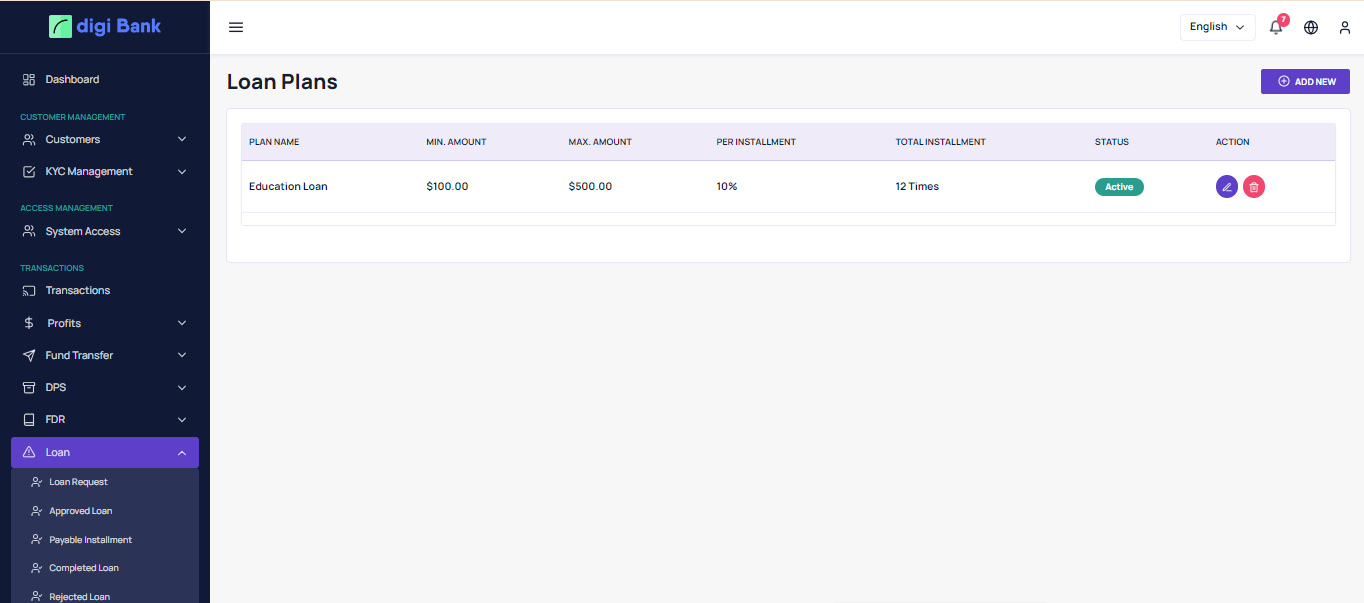Open the Loan Request link
This screenshot has width=1364, height=603.
pyautogui.click(x=78, y=482)
